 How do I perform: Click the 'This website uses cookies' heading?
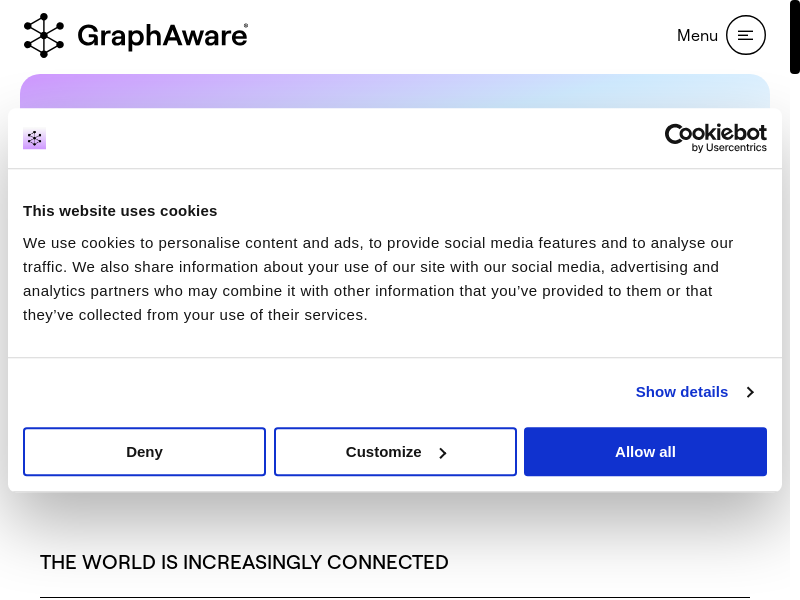click(120, 211)
